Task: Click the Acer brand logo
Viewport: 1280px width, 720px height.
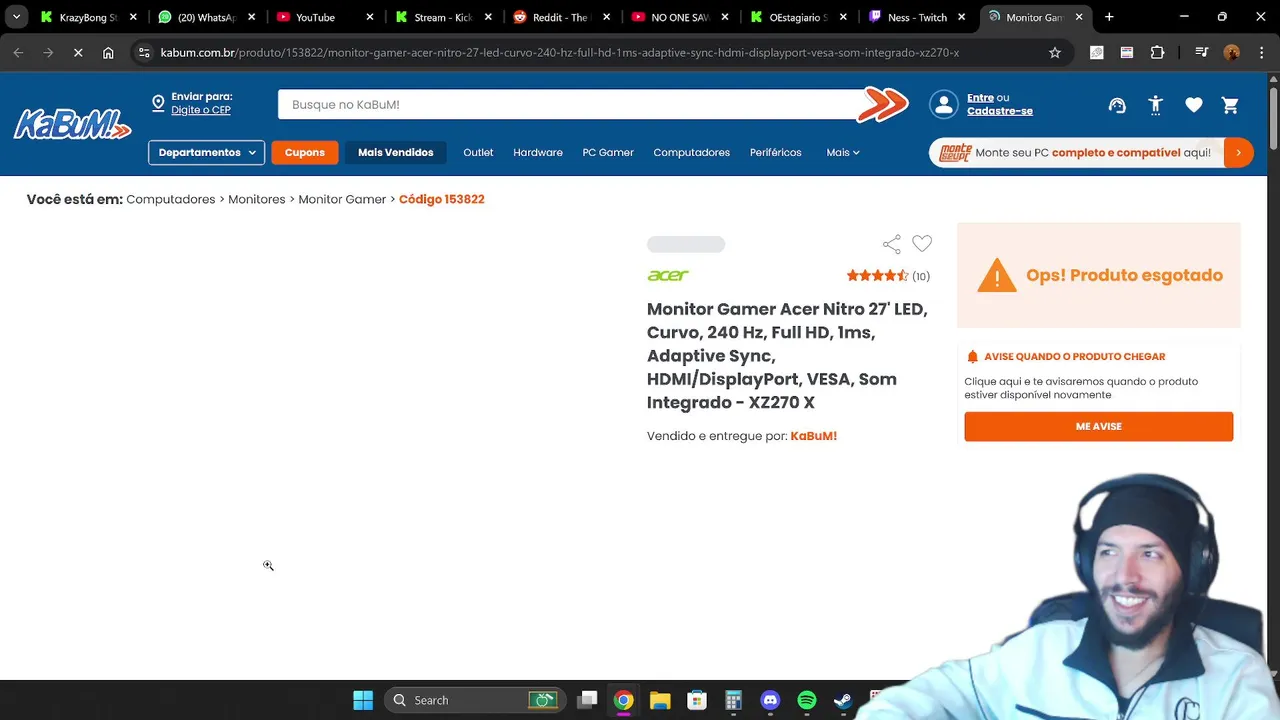Action: (x=668, y=275)
